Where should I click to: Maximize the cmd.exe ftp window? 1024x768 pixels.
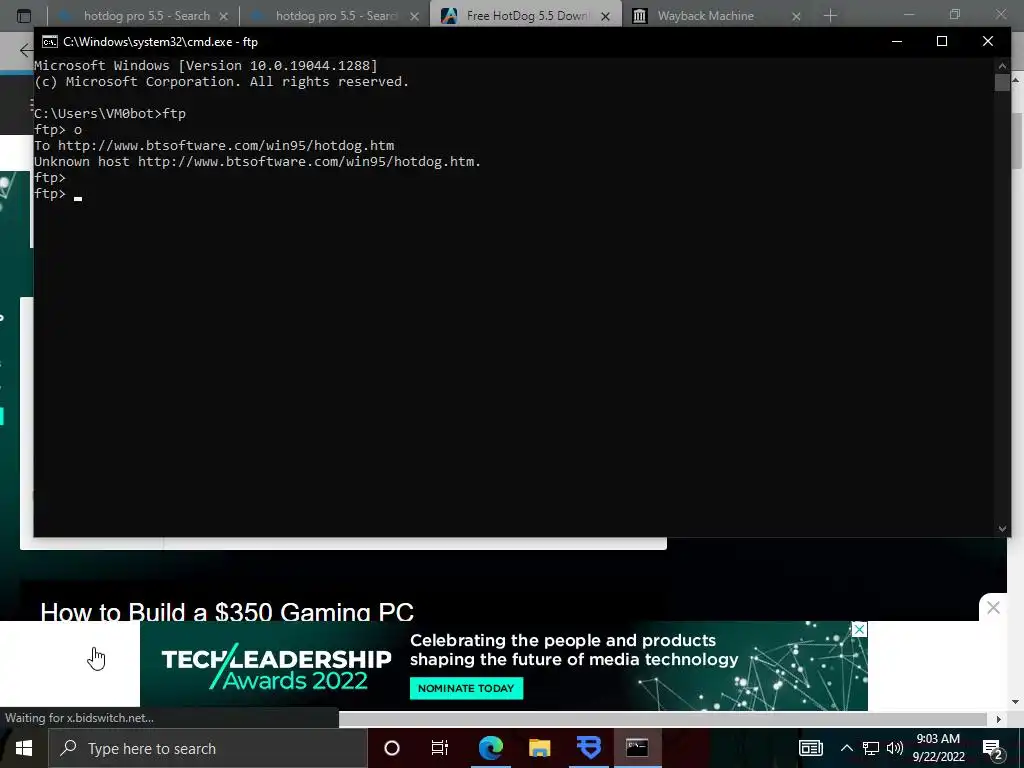(x=942, y=41)
